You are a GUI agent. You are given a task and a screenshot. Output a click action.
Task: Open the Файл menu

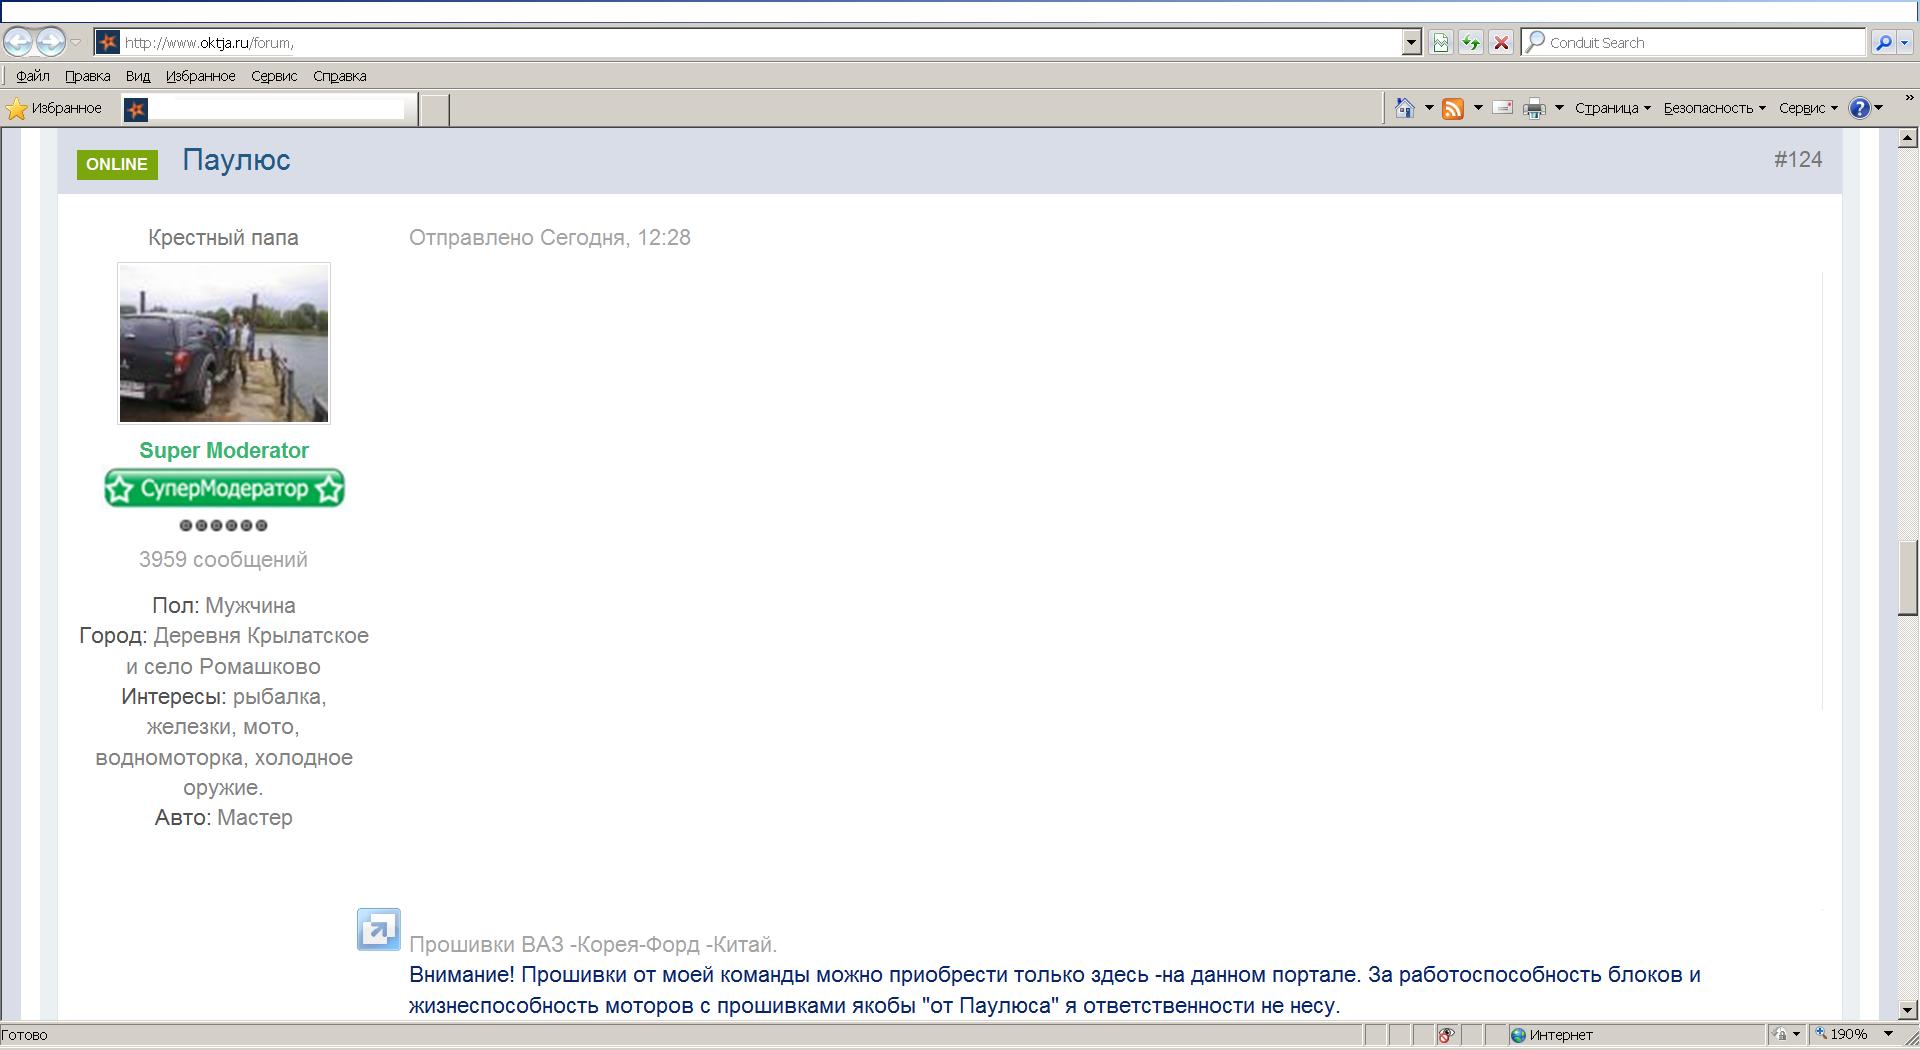(x=33, y=76)
